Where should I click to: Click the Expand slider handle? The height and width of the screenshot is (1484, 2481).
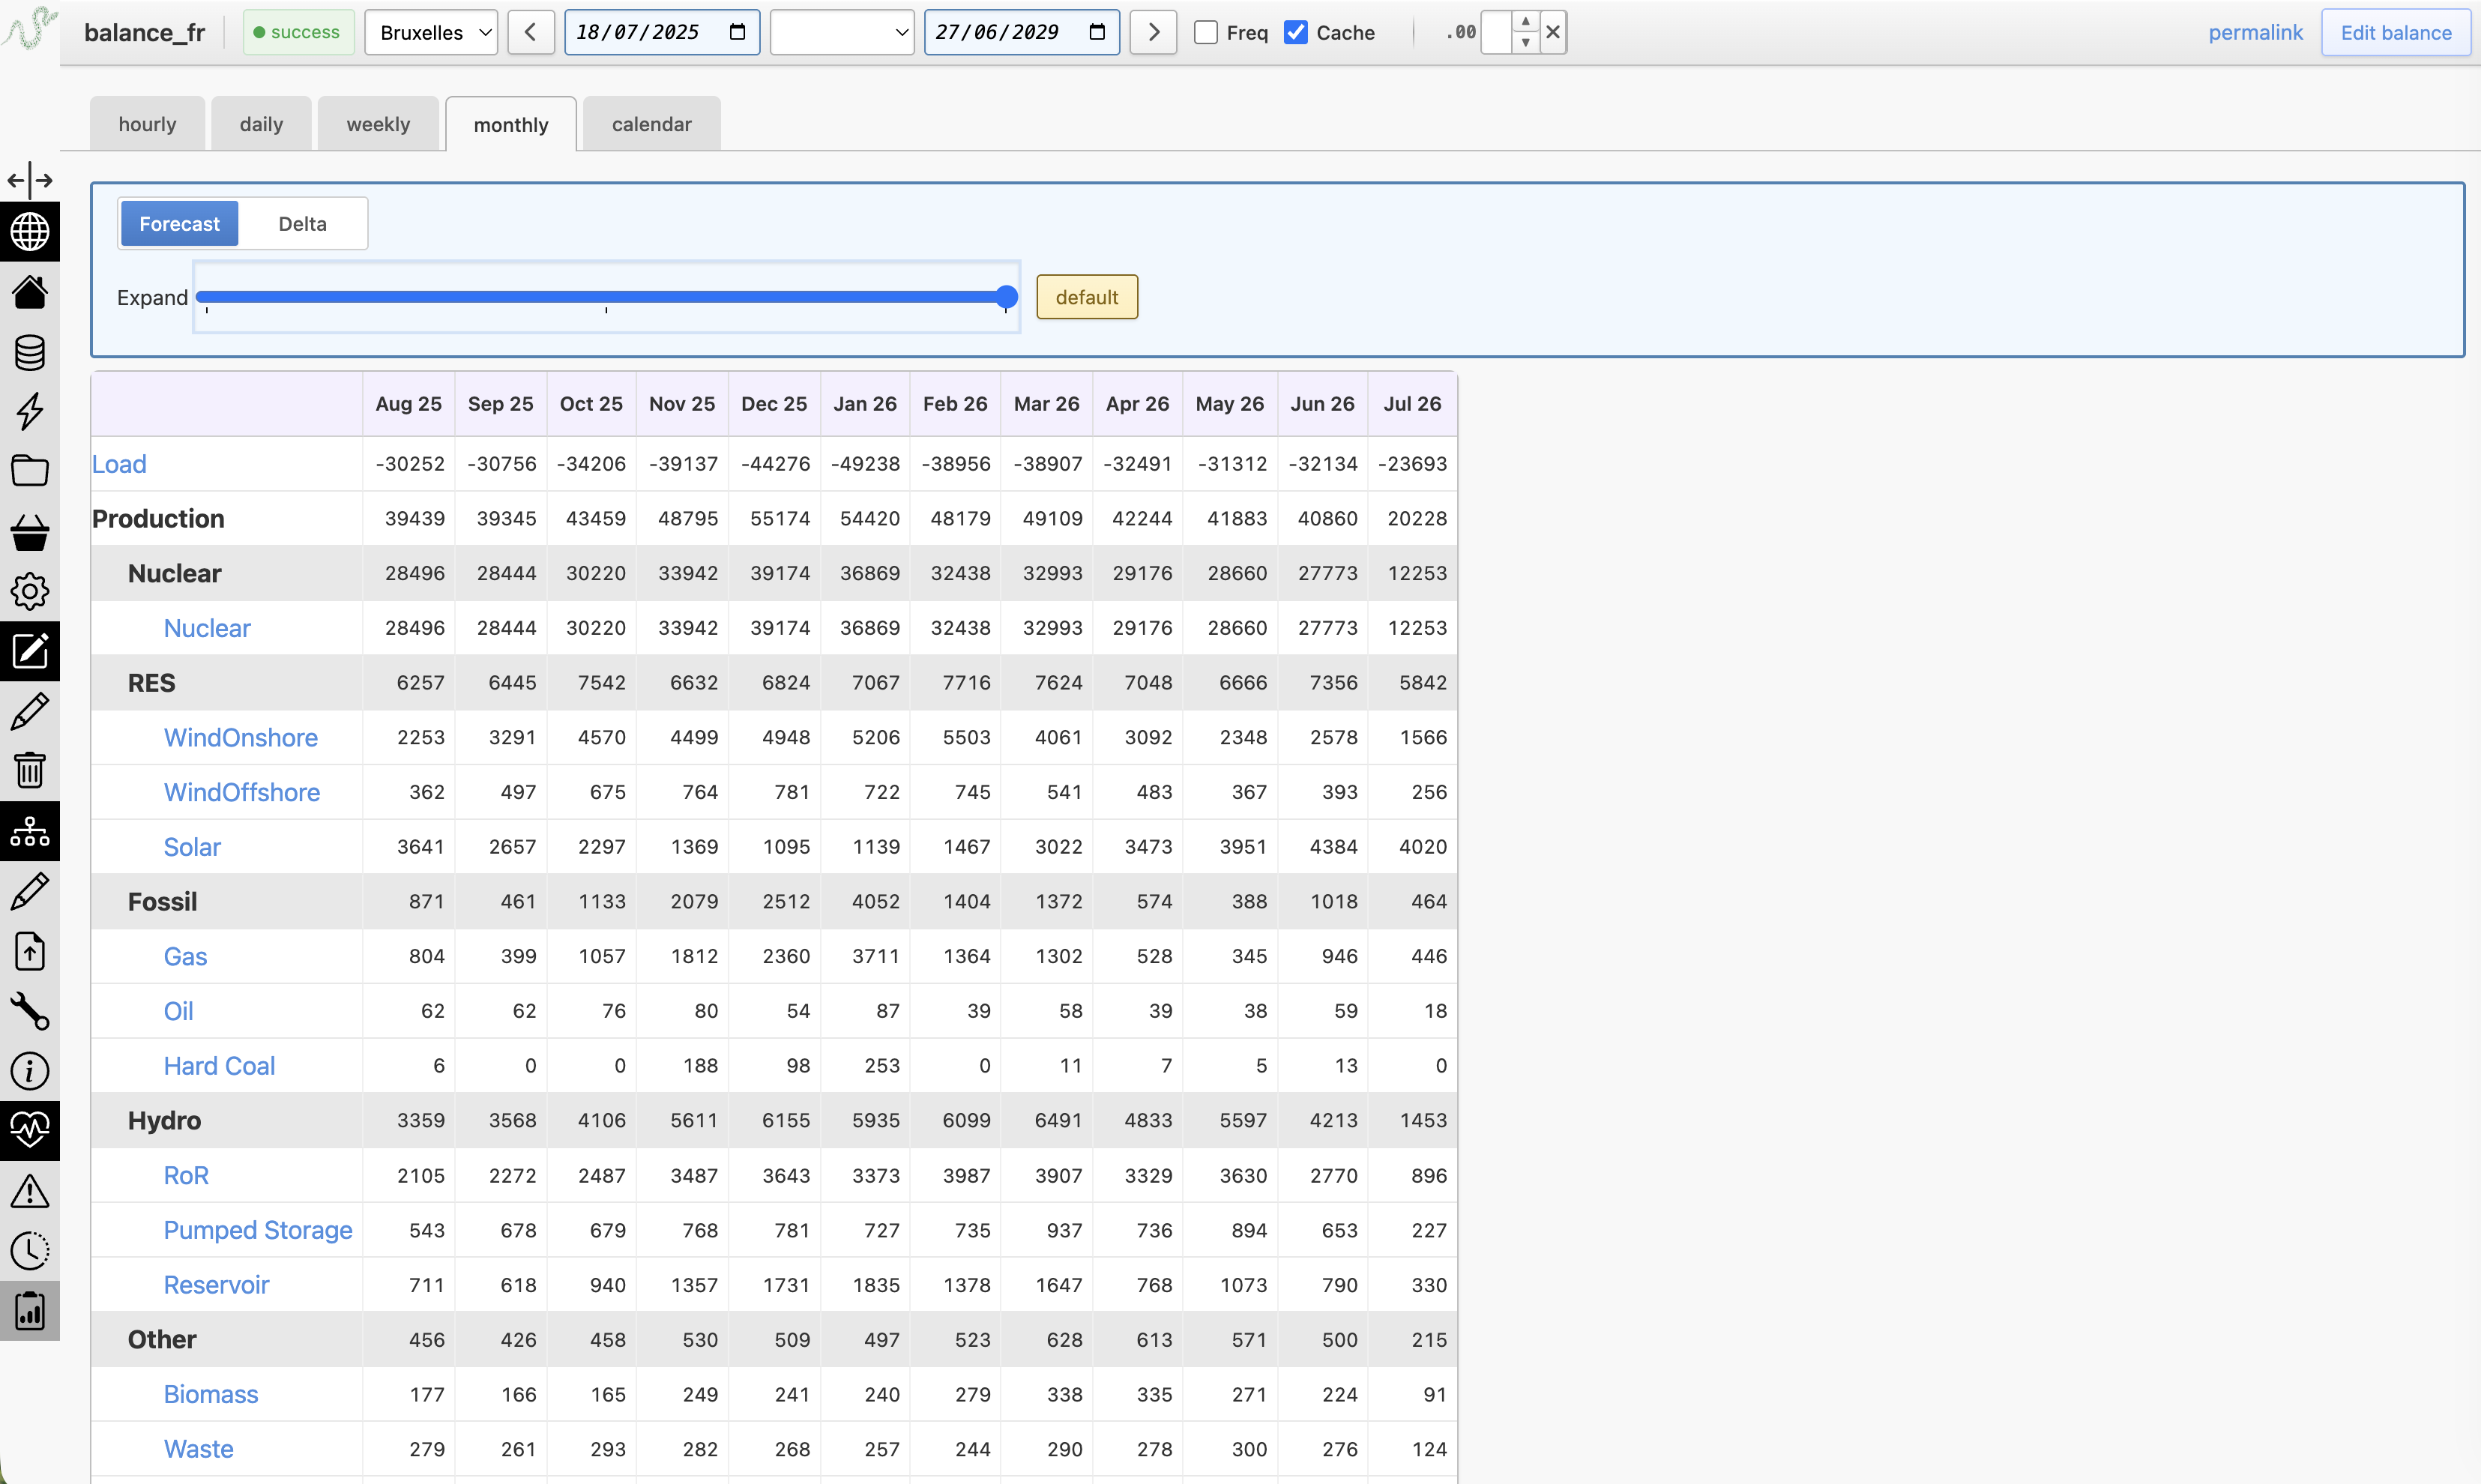(1007, 297)
